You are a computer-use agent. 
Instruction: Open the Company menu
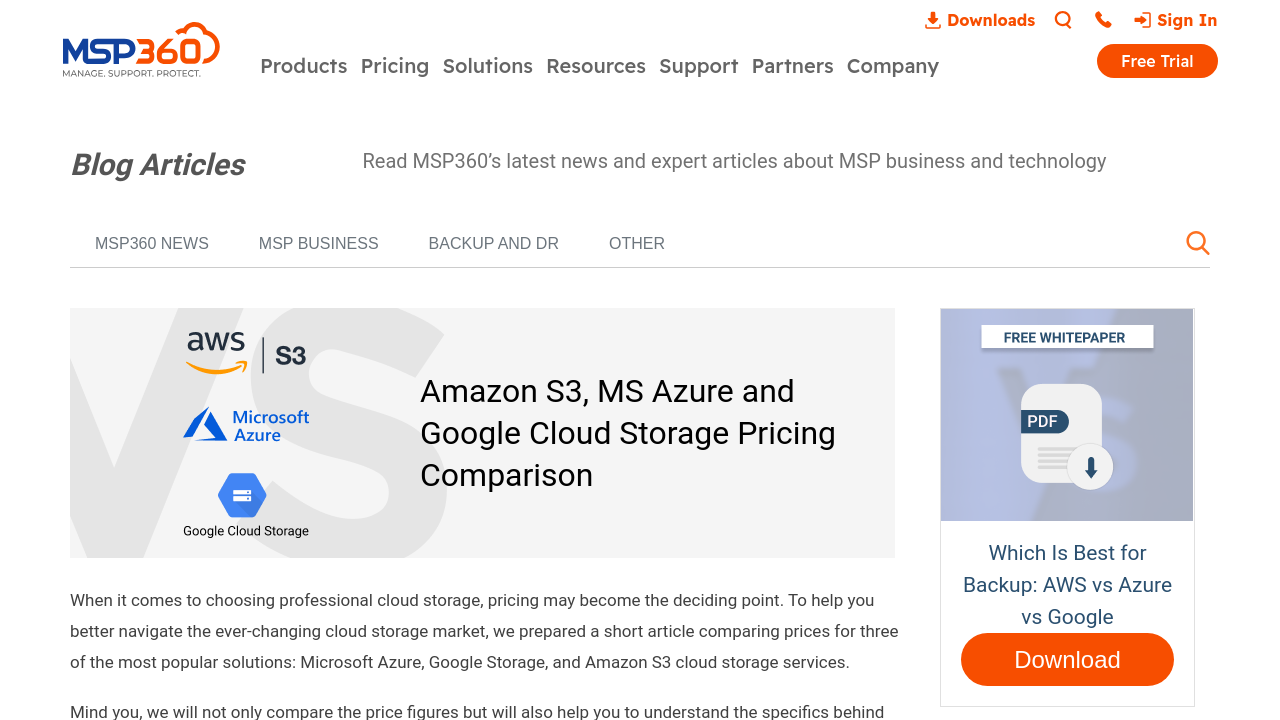[893, 66]
